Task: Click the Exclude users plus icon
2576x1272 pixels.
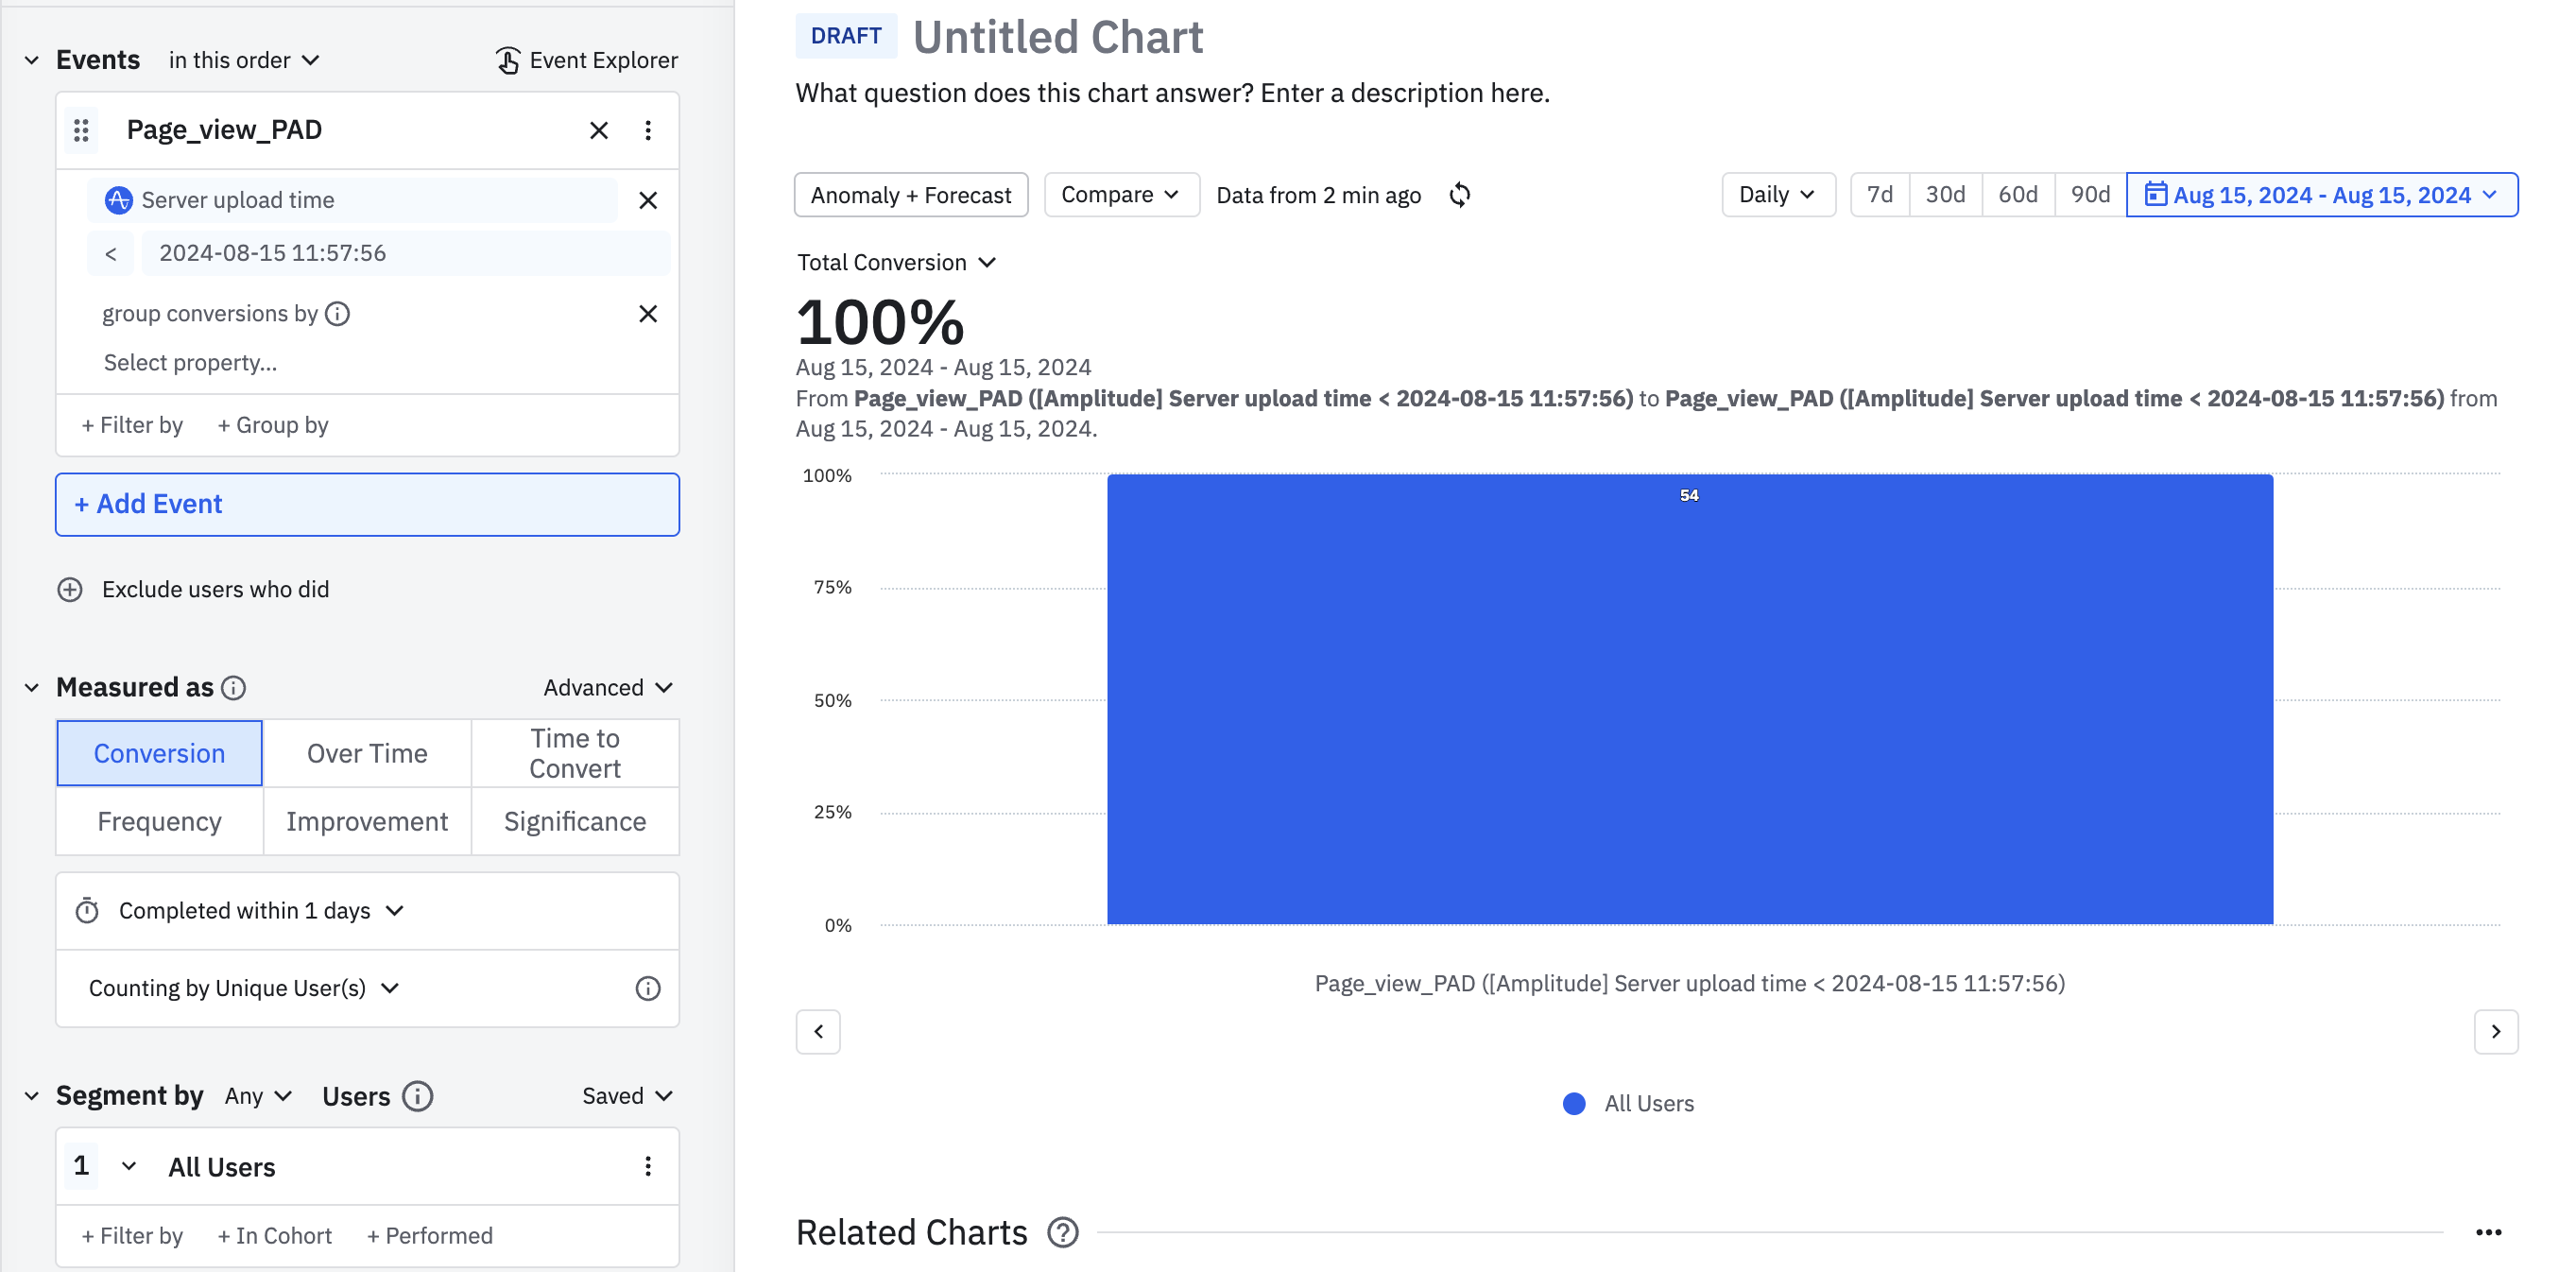Action: pos(70,589)
